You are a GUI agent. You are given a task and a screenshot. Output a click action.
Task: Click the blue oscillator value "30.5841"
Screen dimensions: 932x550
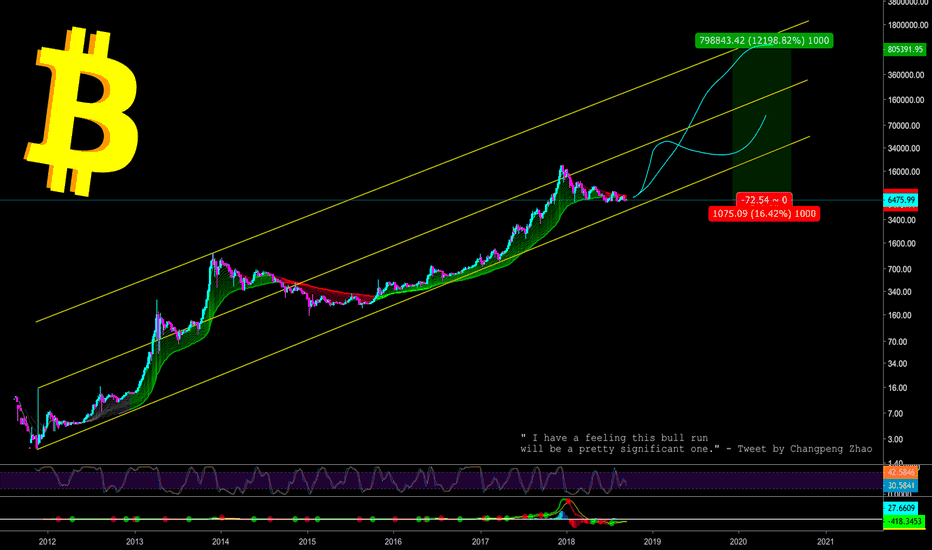901,486
